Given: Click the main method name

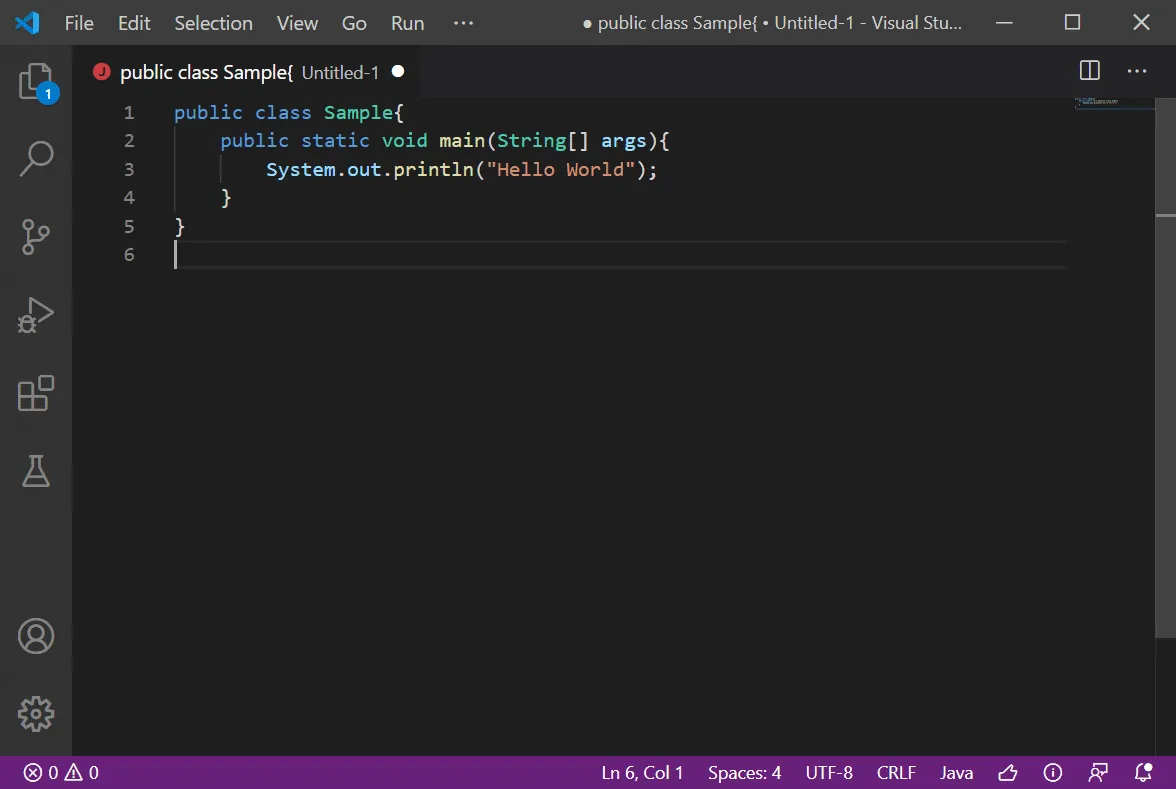Looking at the screenshot, I should pos(462,141).
